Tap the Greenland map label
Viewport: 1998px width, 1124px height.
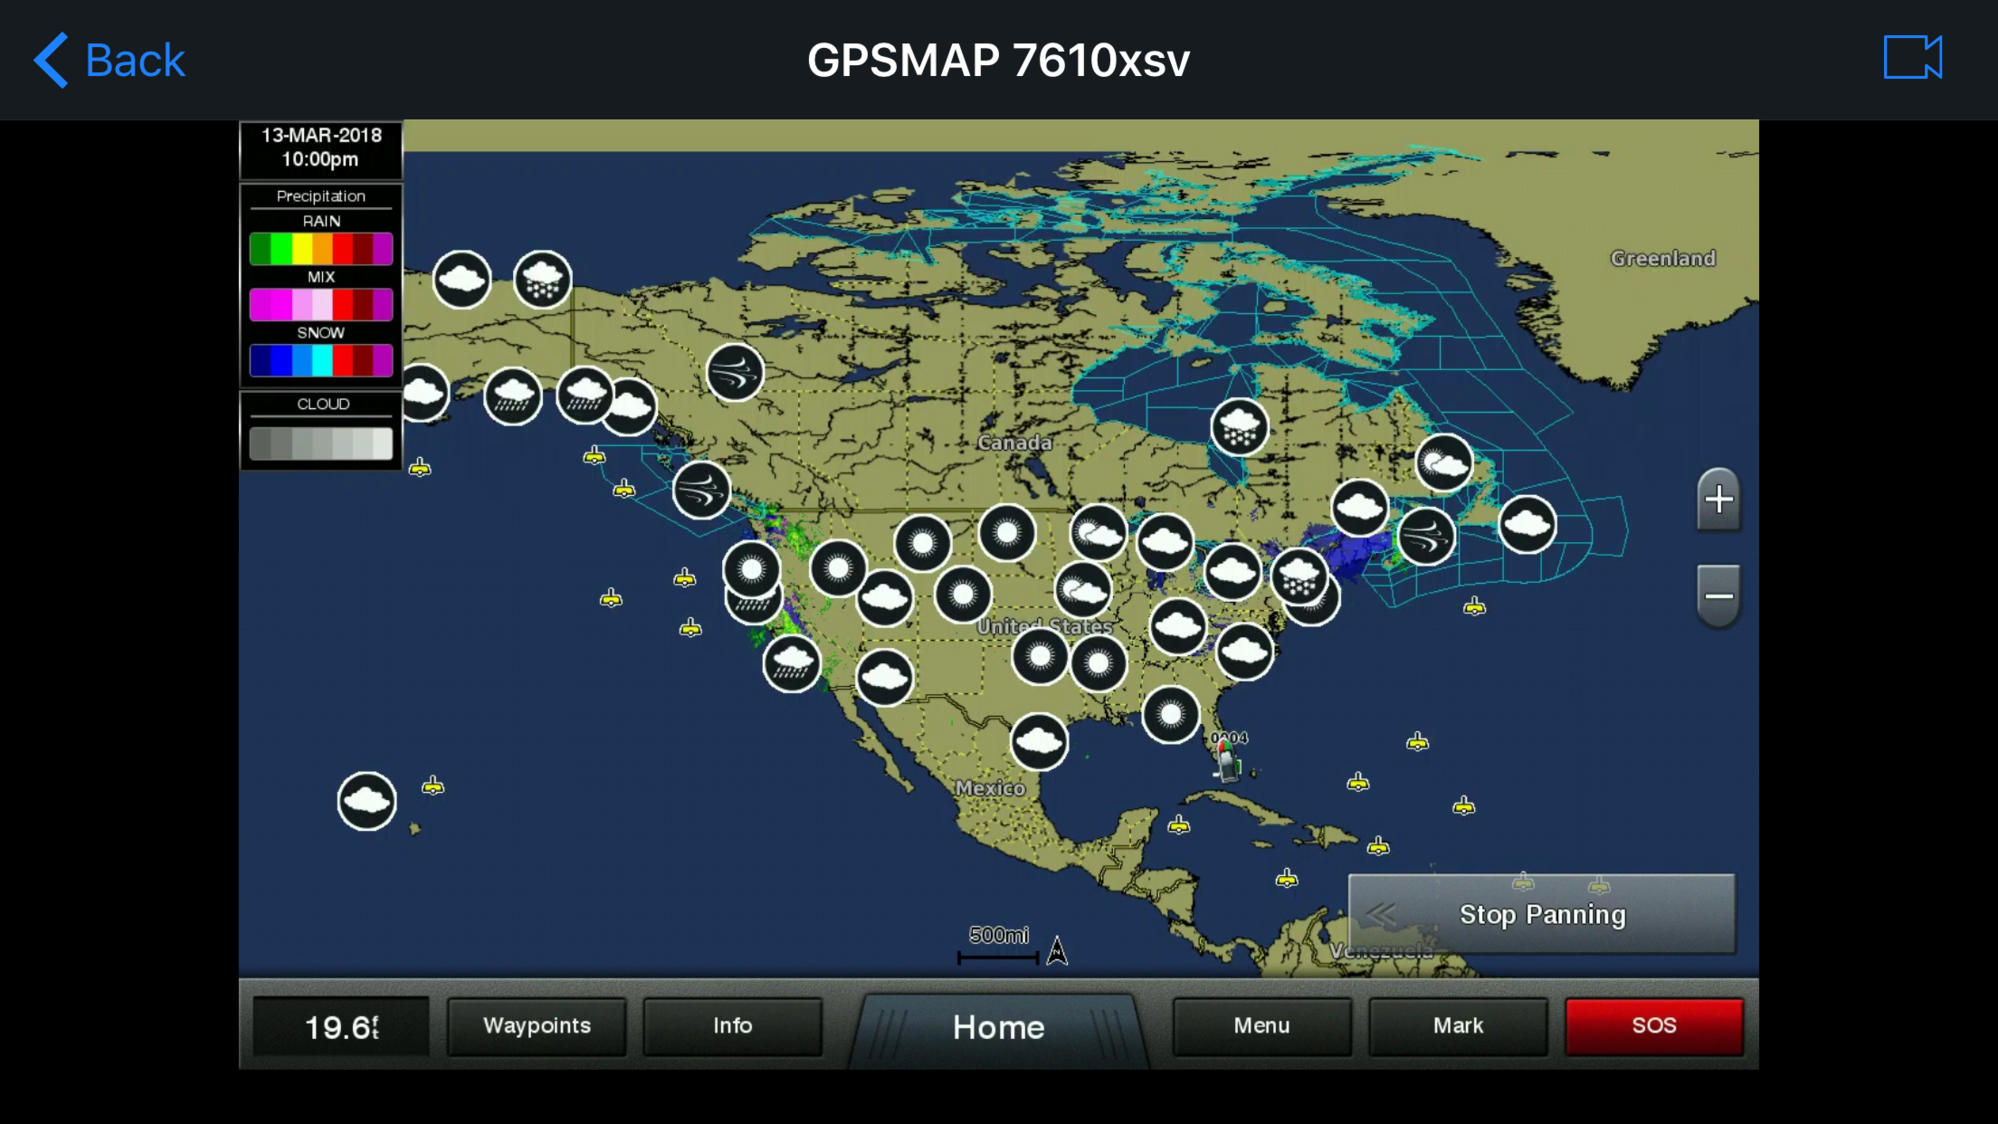pos(1662,258)
